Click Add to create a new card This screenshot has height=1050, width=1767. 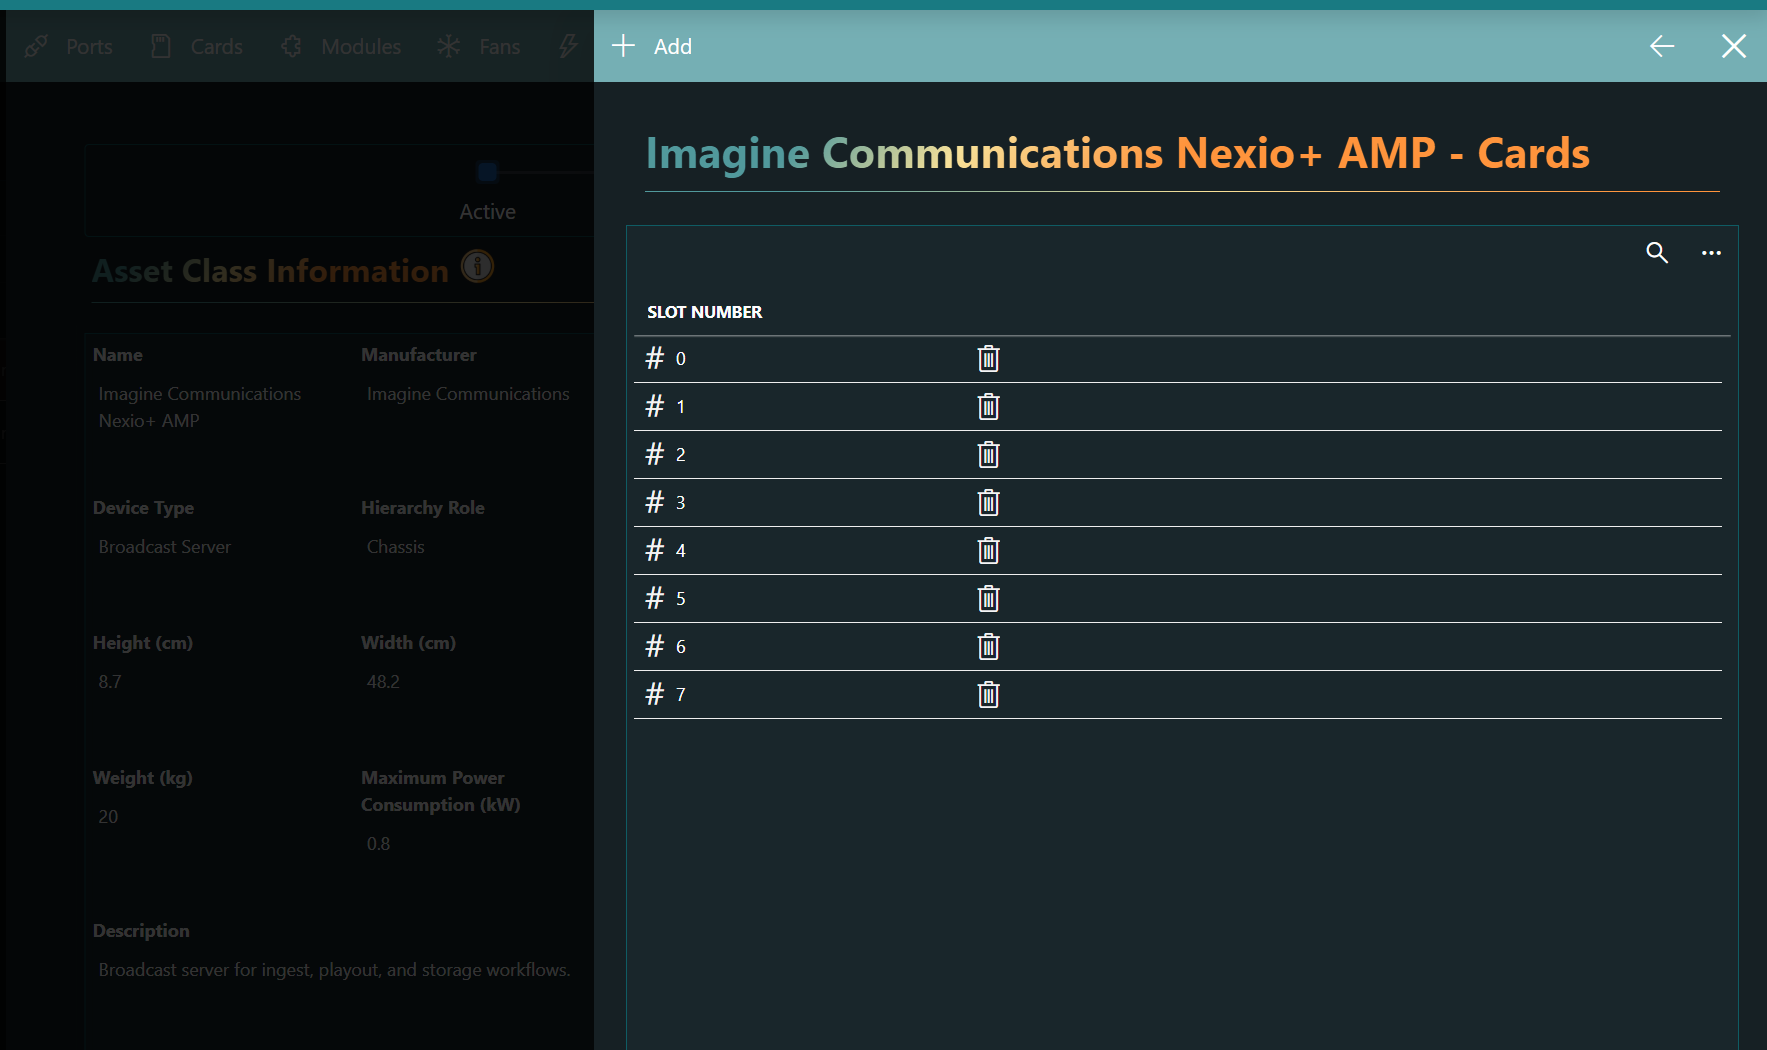[653, 46]
